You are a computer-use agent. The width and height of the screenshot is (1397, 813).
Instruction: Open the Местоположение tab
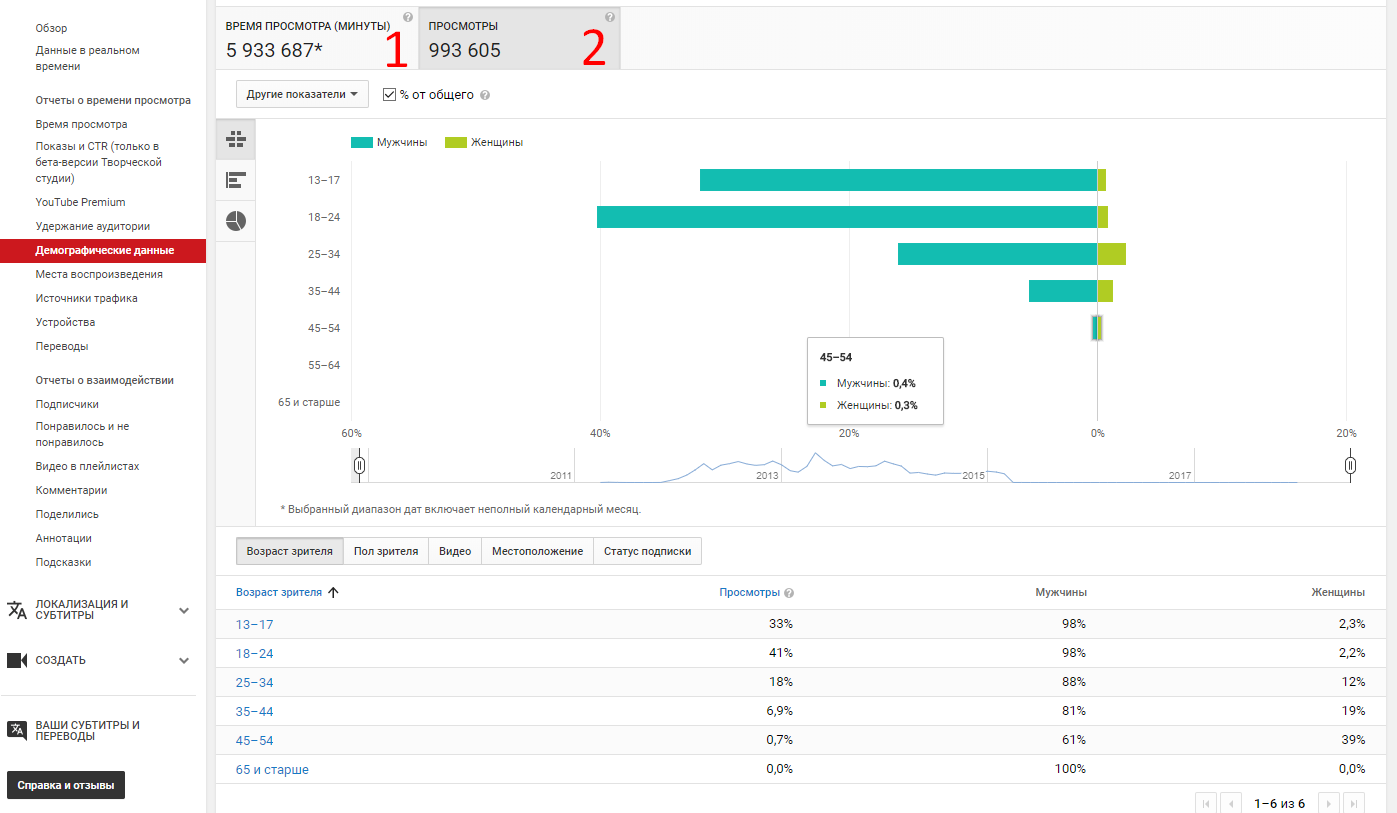537,551
